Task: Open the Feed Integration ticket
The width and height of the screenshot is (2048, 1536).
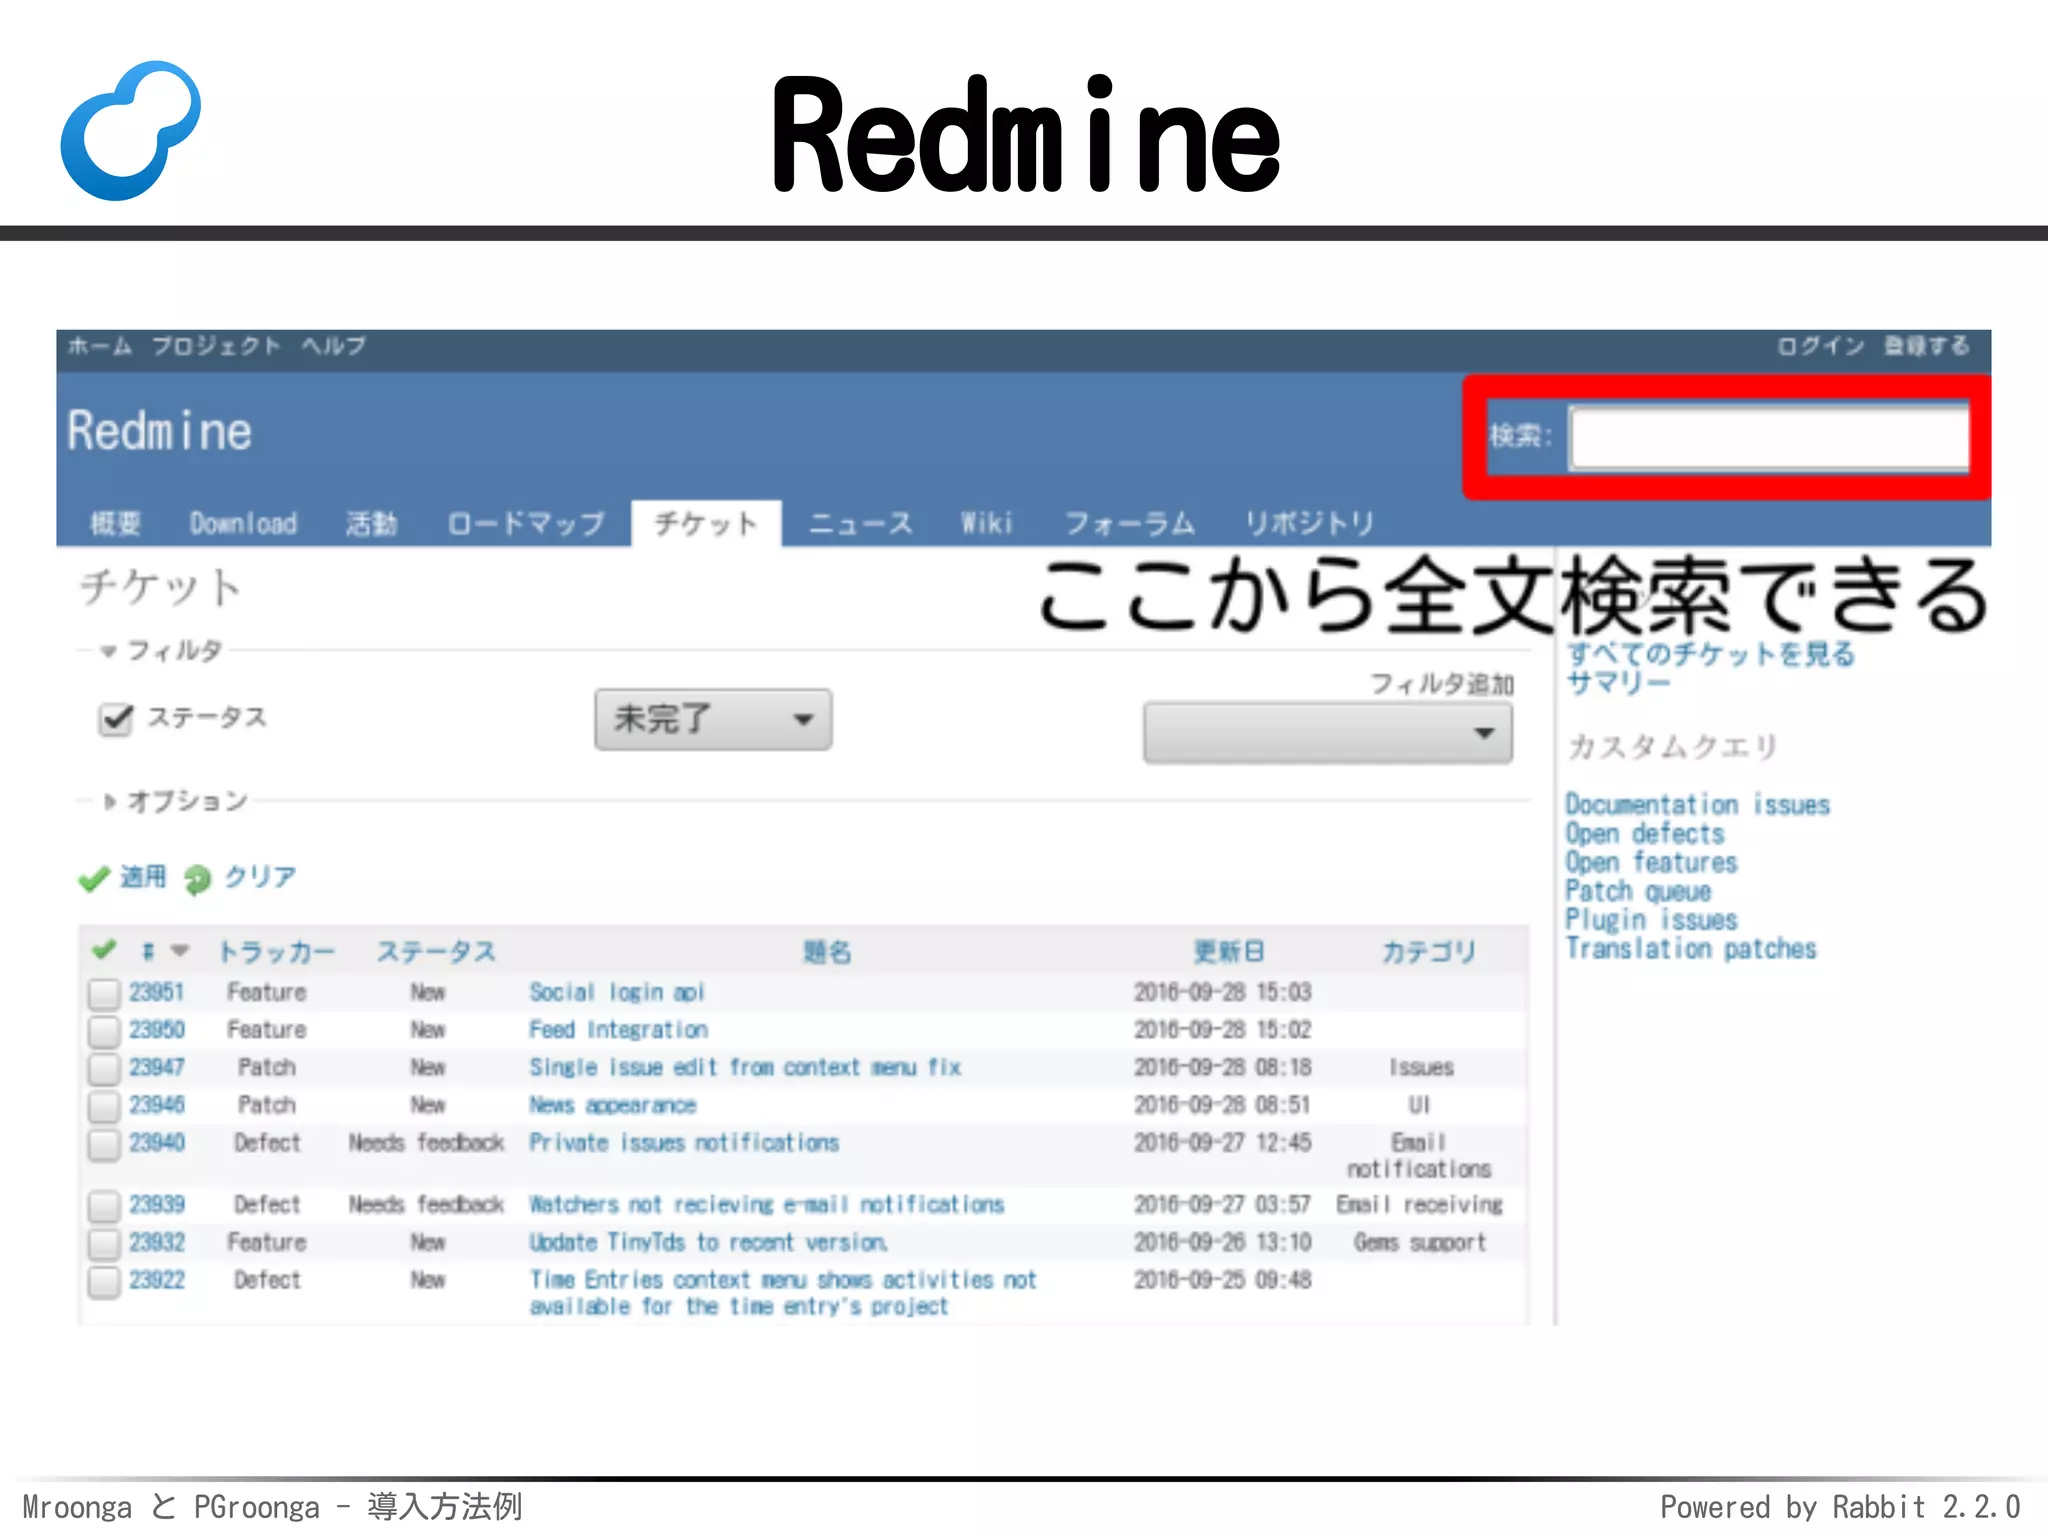Action: click(x=618, y=1029)
